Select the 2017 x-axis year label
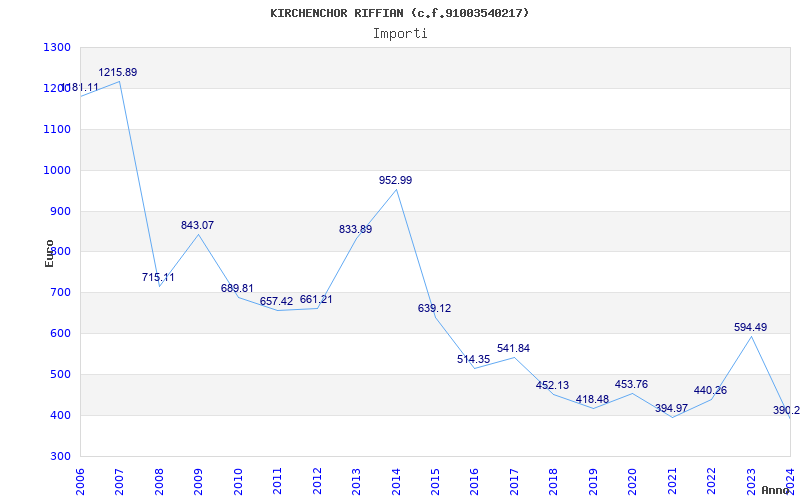800x500 pixels. click(514, 481)
